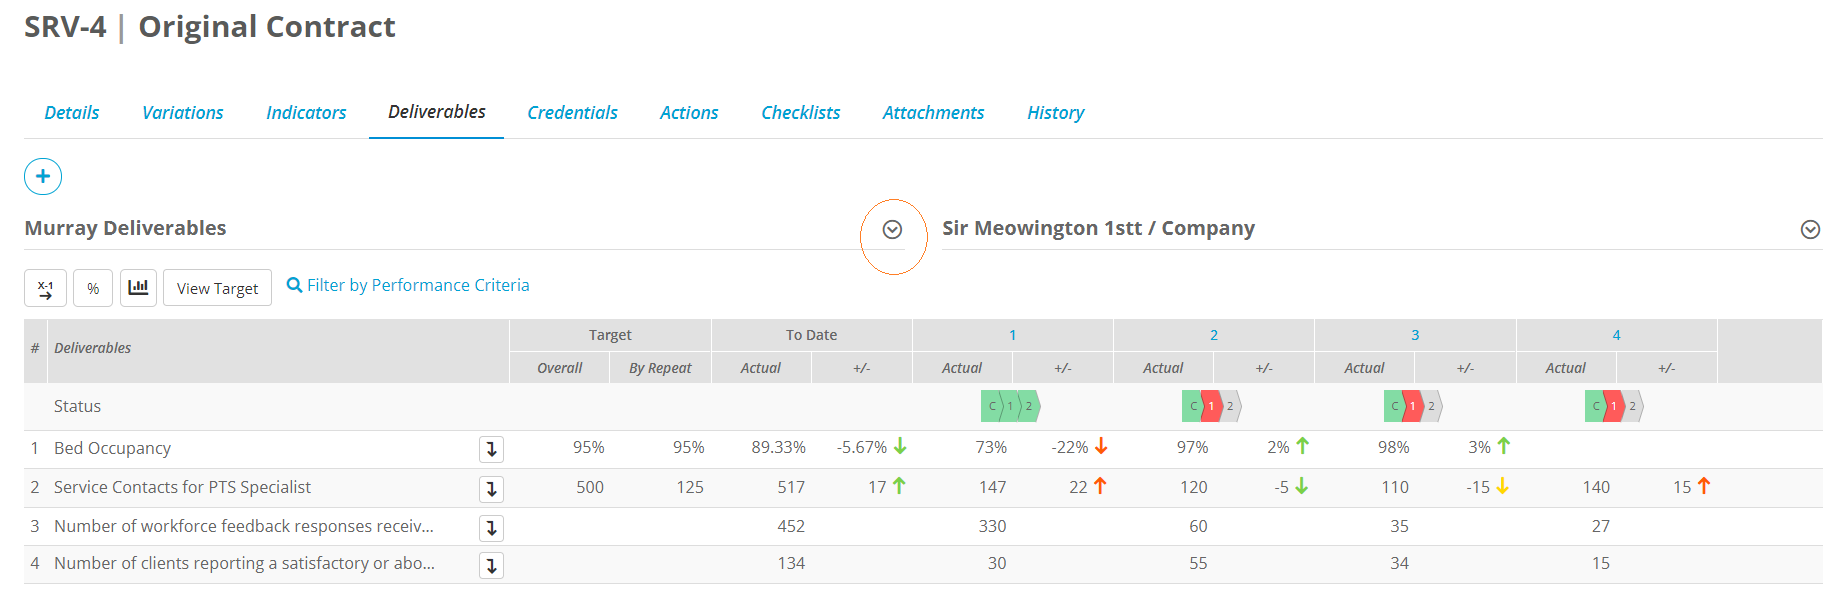1846x610 pixels.
Task: Open Filter by Performance Criteria link
Action: (408, 285)
